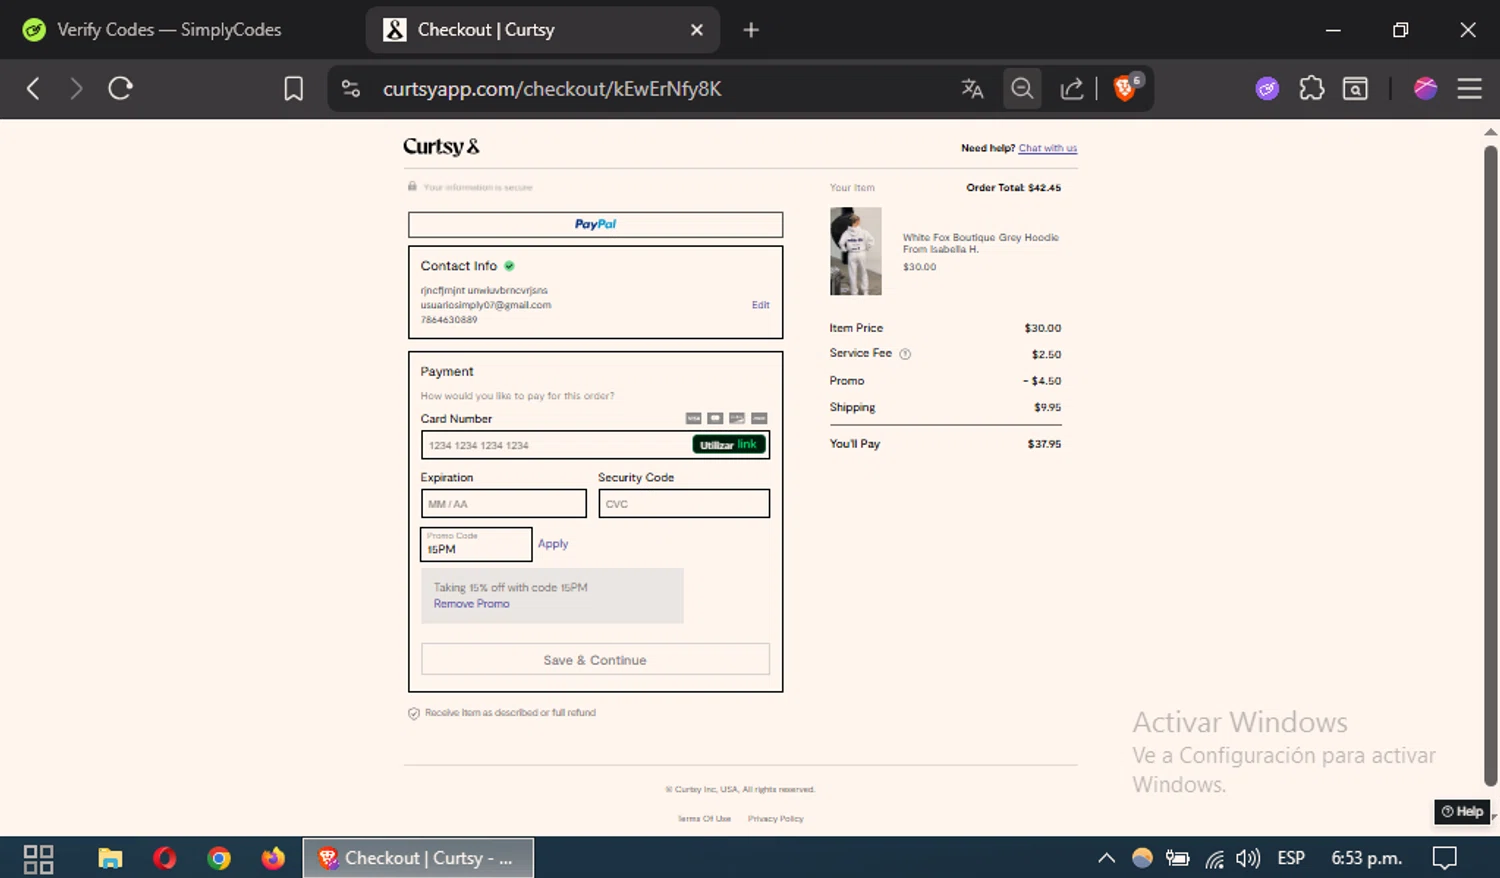This screenshot has width=1500, height=878.
Task: Click the 6:53 p.m. clock
Action: pos(1366,858)
